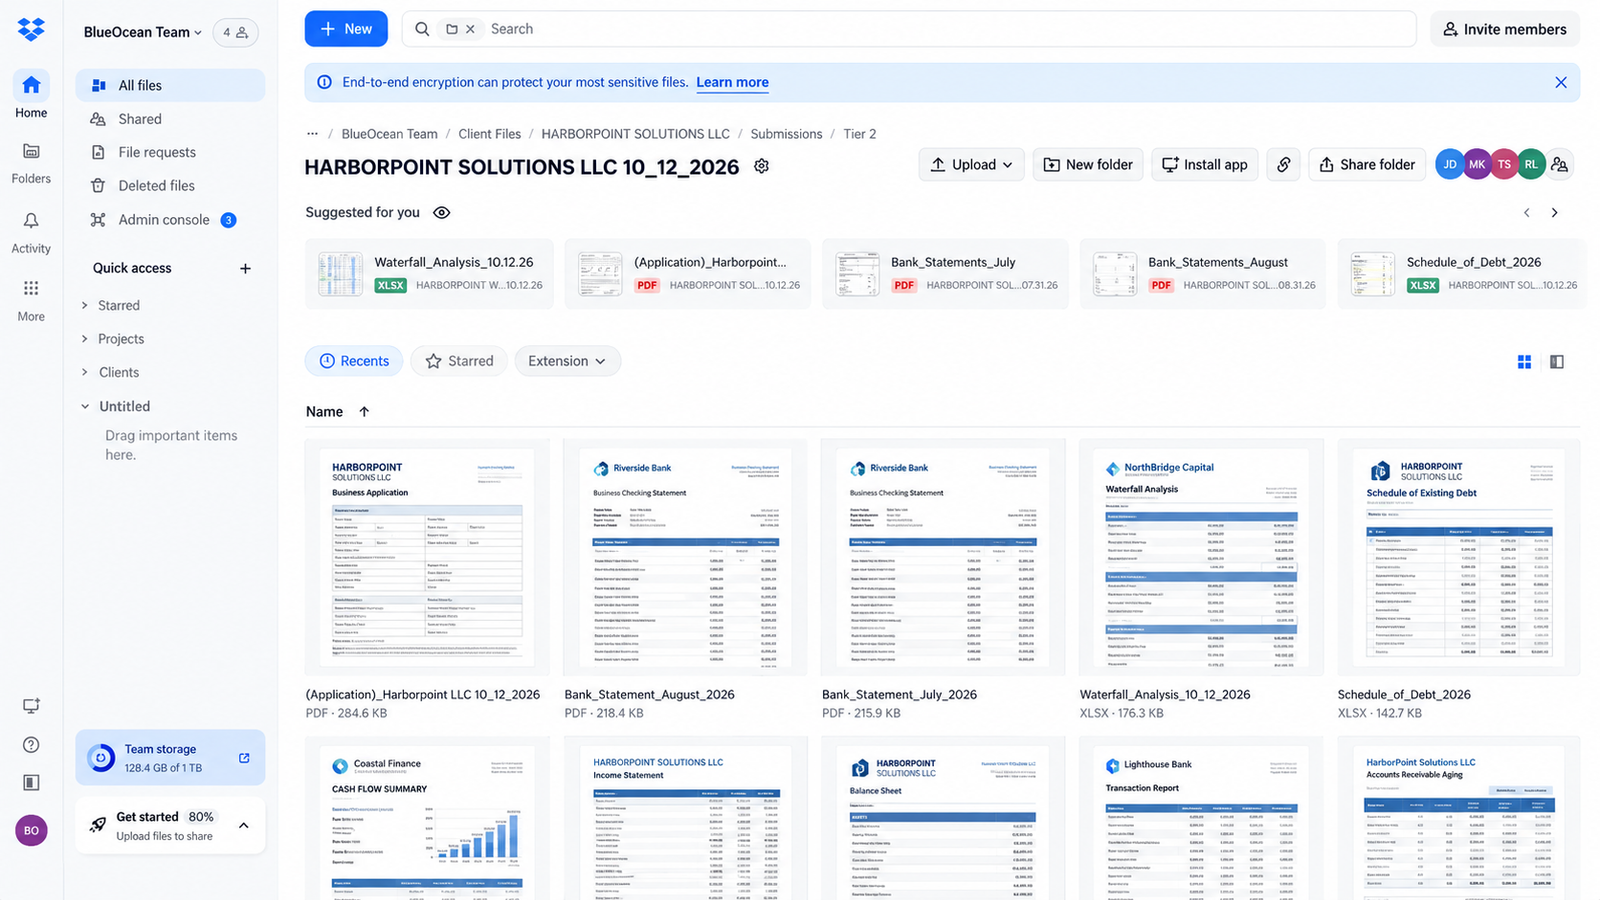Click the settings gear next to folder title
Image resolution: width=1600 pixels, height=900 pixels.
pyautogui.click(x=762, y=166)
